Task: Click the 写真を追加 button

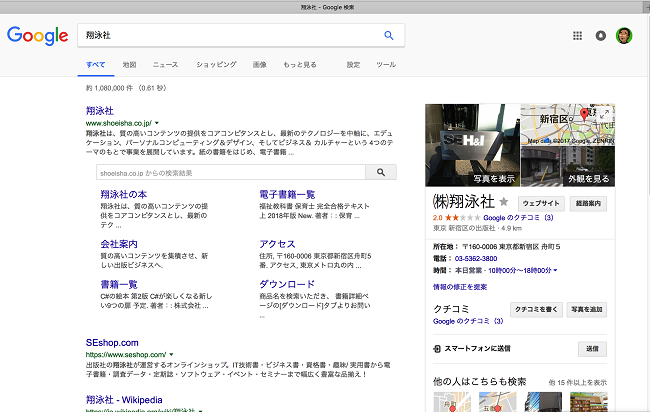Action: tap(587, 310)
